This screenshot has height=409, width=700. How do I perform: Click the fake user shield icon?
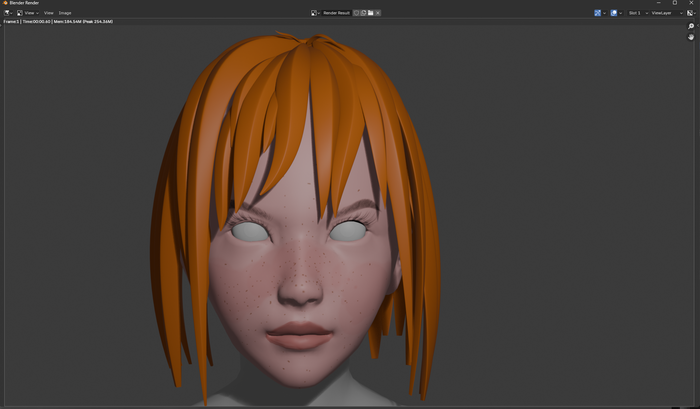point(357,13)
